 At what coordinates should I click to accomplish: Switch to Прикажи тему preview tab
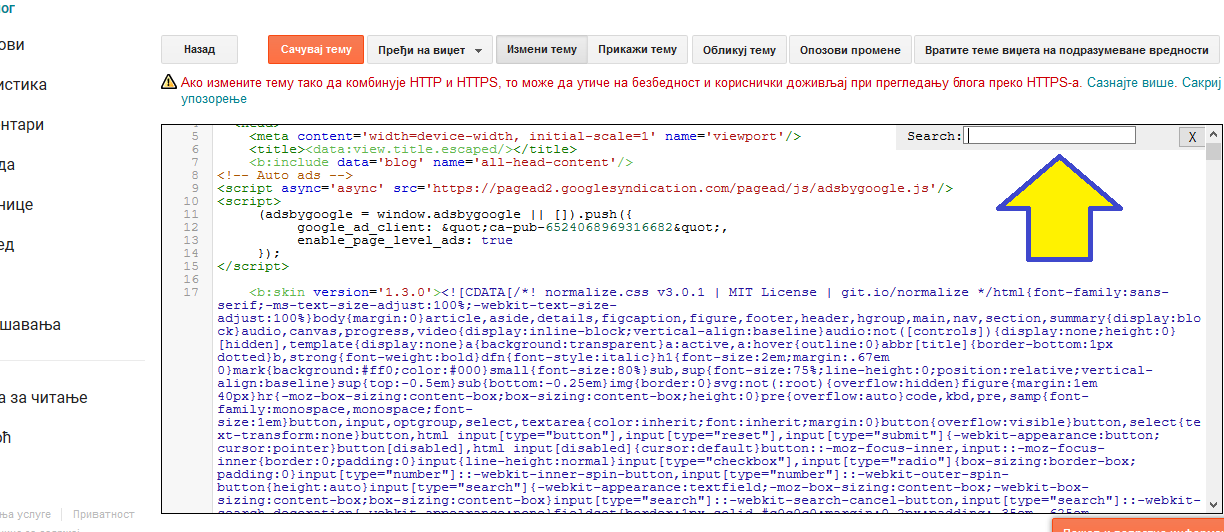pyautogui.click(x=637, y=49)
